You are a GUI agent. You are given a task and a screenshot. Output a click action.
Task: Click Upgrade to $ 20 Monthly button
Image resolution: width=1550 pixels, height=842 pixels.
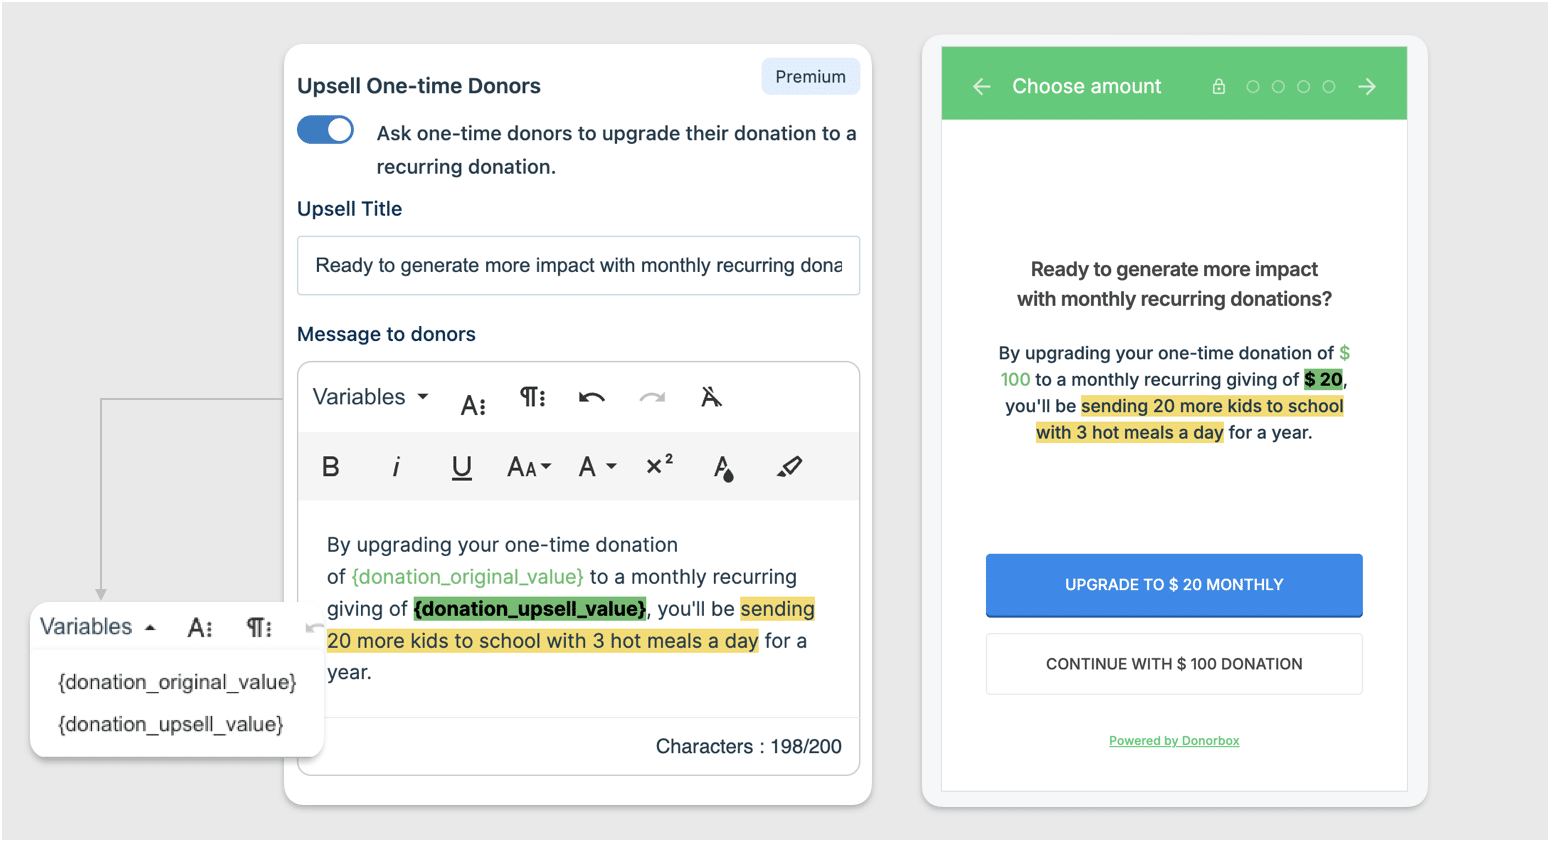click(1173, 585)
